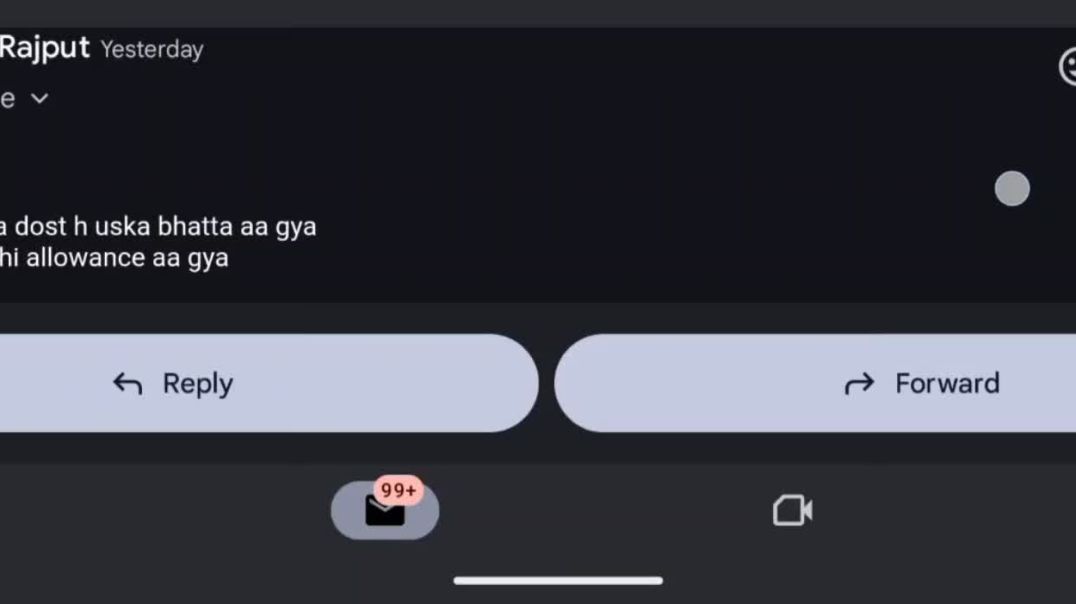The width and height of the screenshot is (1076, 604).
Task: Tap the line "dost h uska bhatta aa gya"
Action: pos(160,227)
